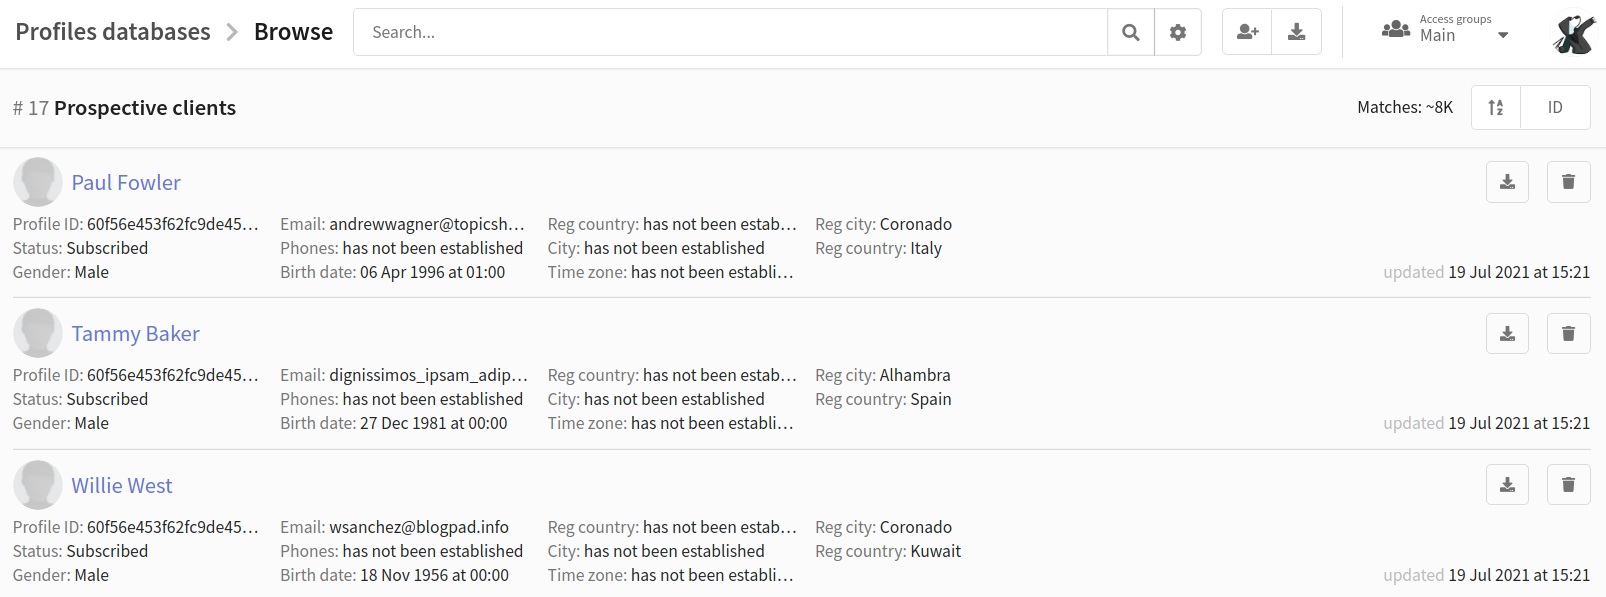Image resolution: width=1606 pixels, height=597 pixels.
Task: Delete Willie West's profile with trash icon
Action: click(x=1569, y=485)
